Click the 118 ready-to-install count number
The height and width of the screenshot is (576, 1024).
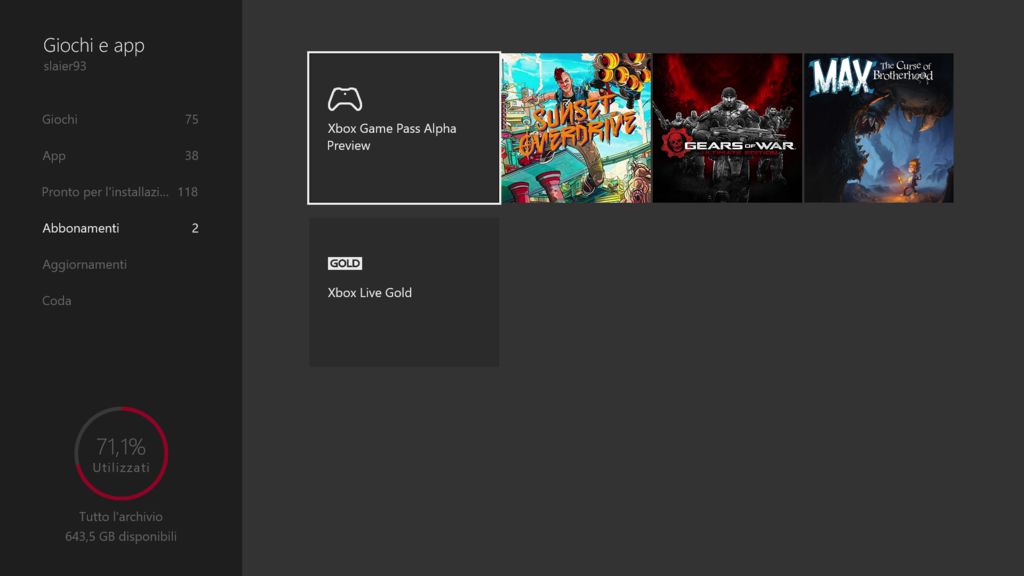(187, 192)
